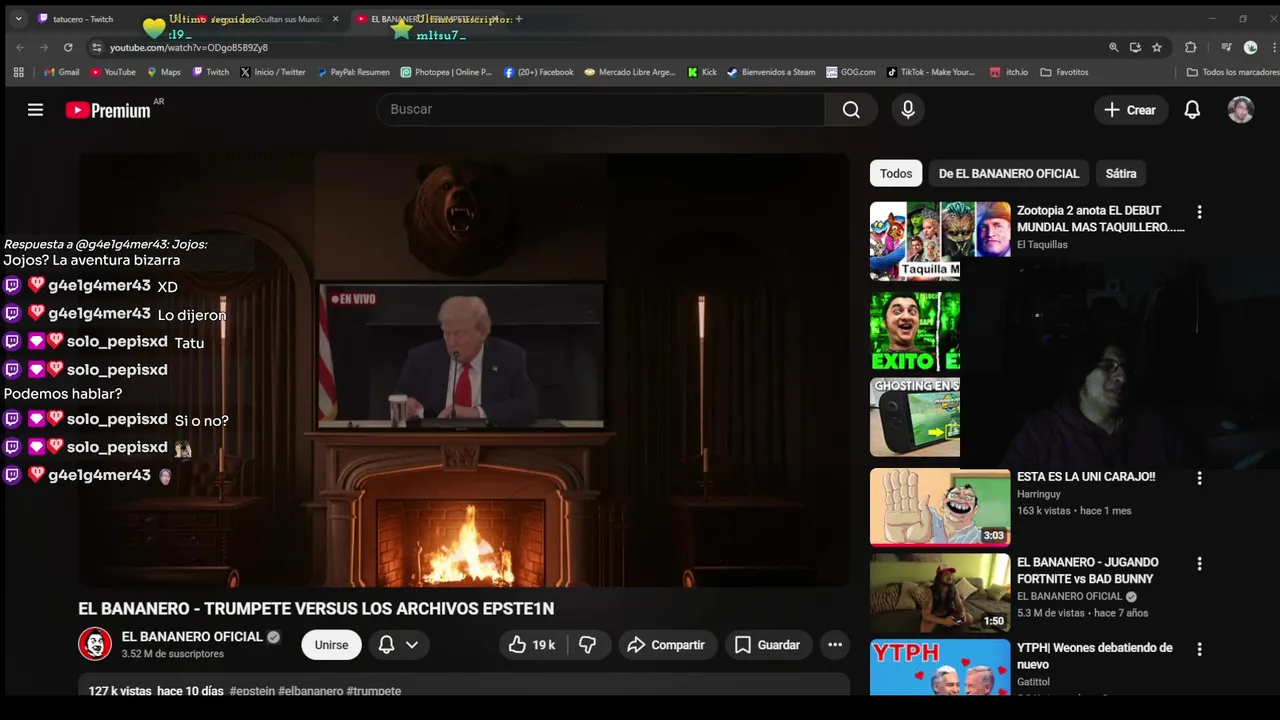Open options for ESTA ES LA UNI video
The image size is (1280, 720).
tap(1199, 478)
